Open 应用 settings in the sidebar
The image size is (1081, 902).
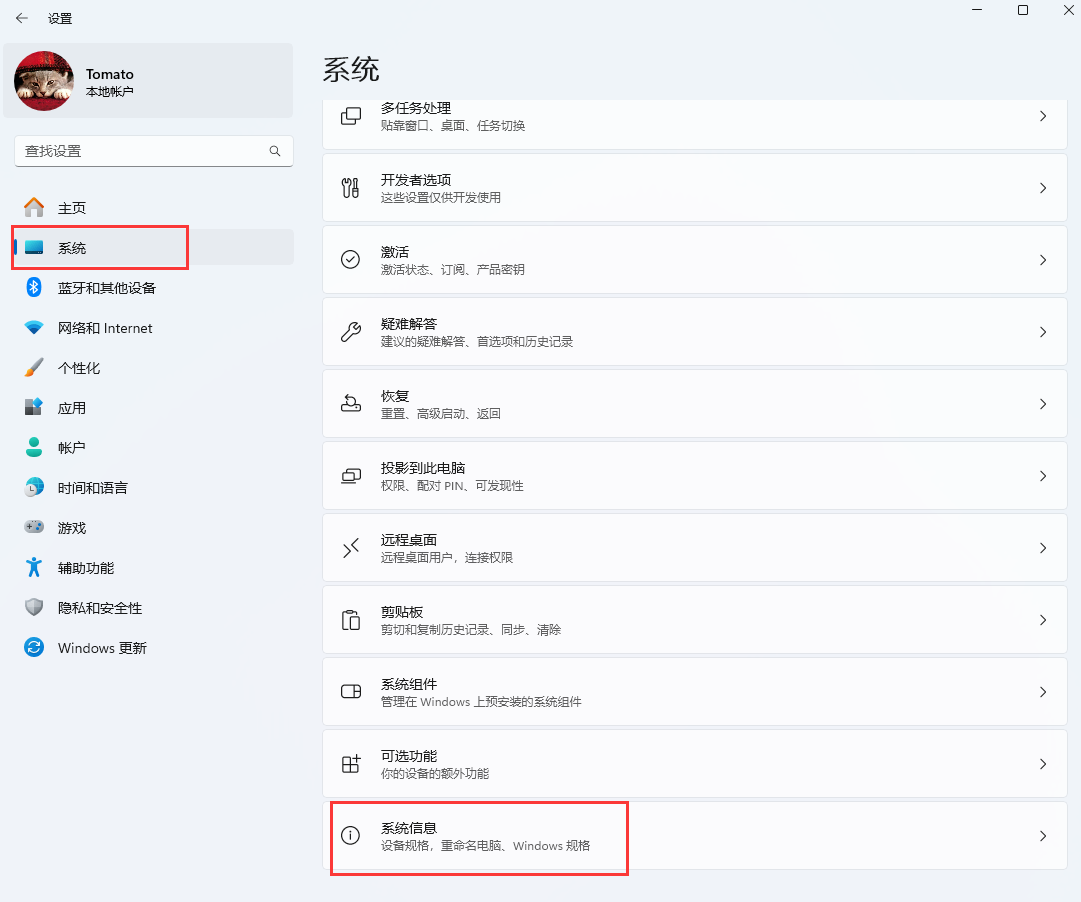(72, 408)
